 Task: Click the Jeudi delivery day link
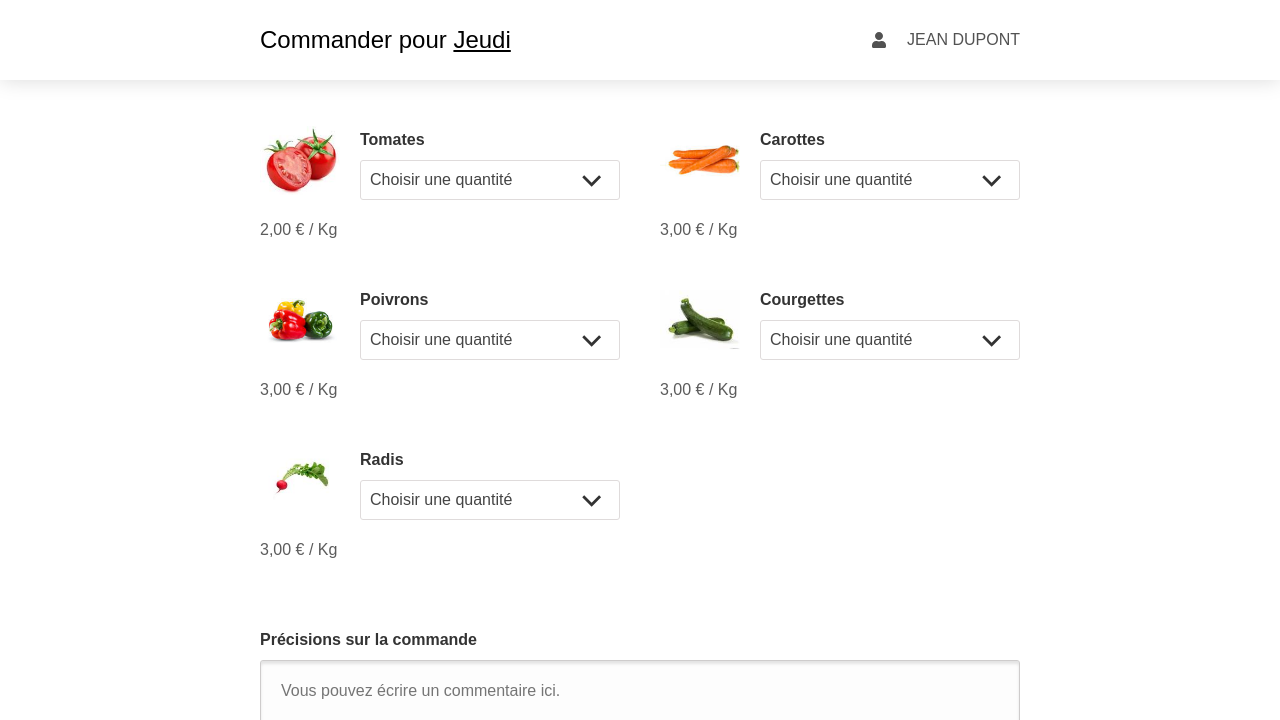(x=482, y=40)
